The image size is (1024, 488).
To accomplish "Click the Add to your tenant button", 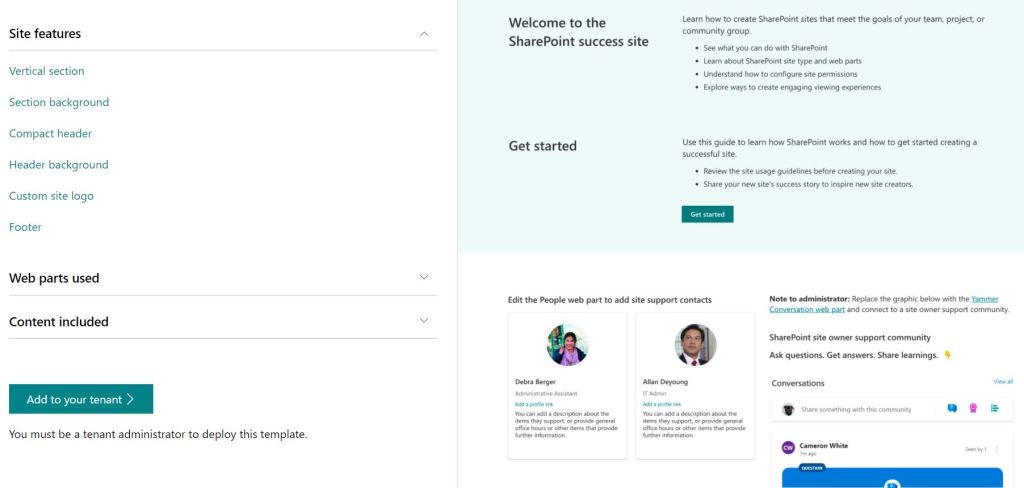I will coord(81,399).
